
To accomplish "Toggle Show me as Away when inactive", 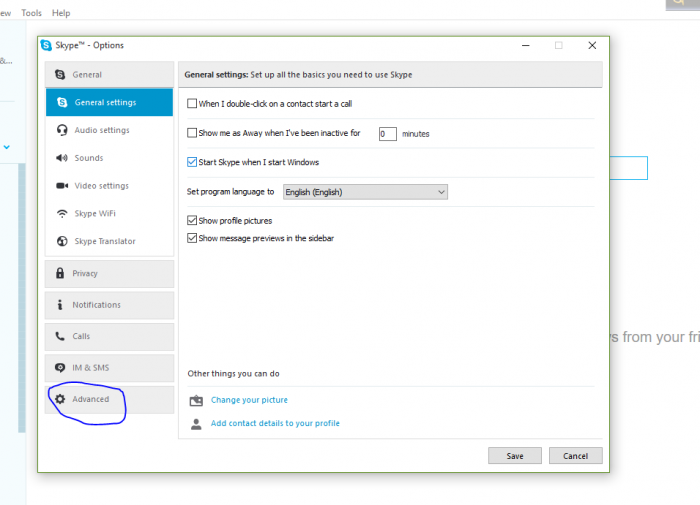I will tap(192, 133).
